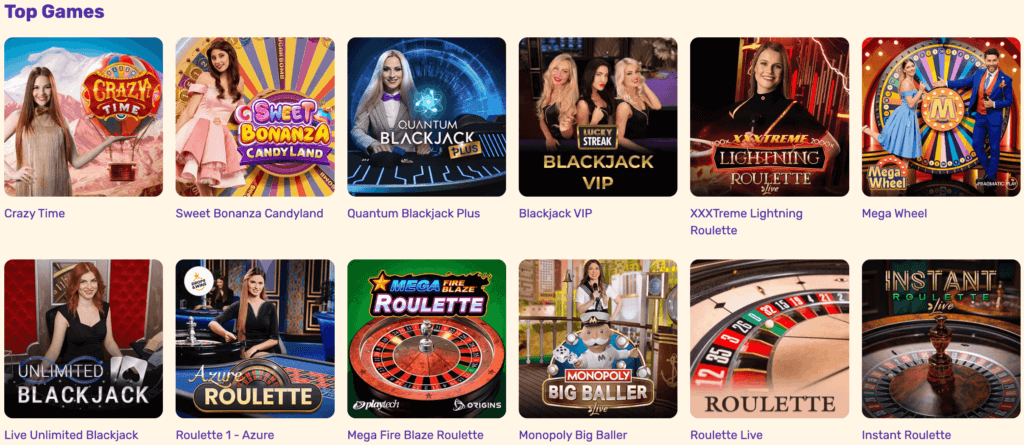Screen dimensions: 1024x445
Task: Click the XXXtreme Lightning Roulette image
Action: (x=769, y=117)
